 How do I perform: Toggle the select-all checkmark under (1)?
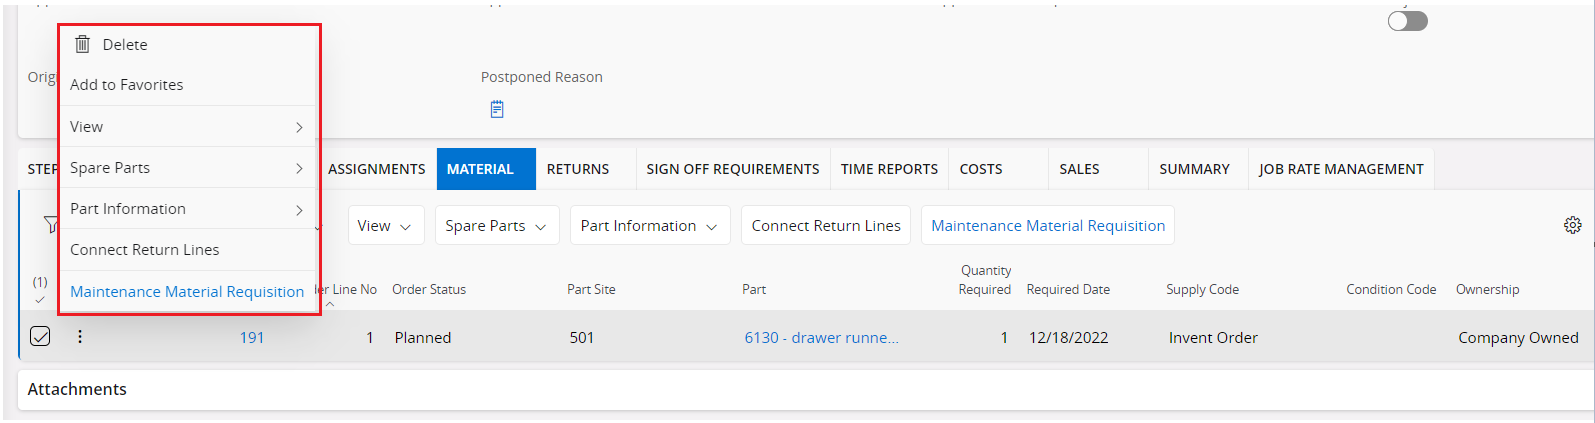tap(40, 299)
